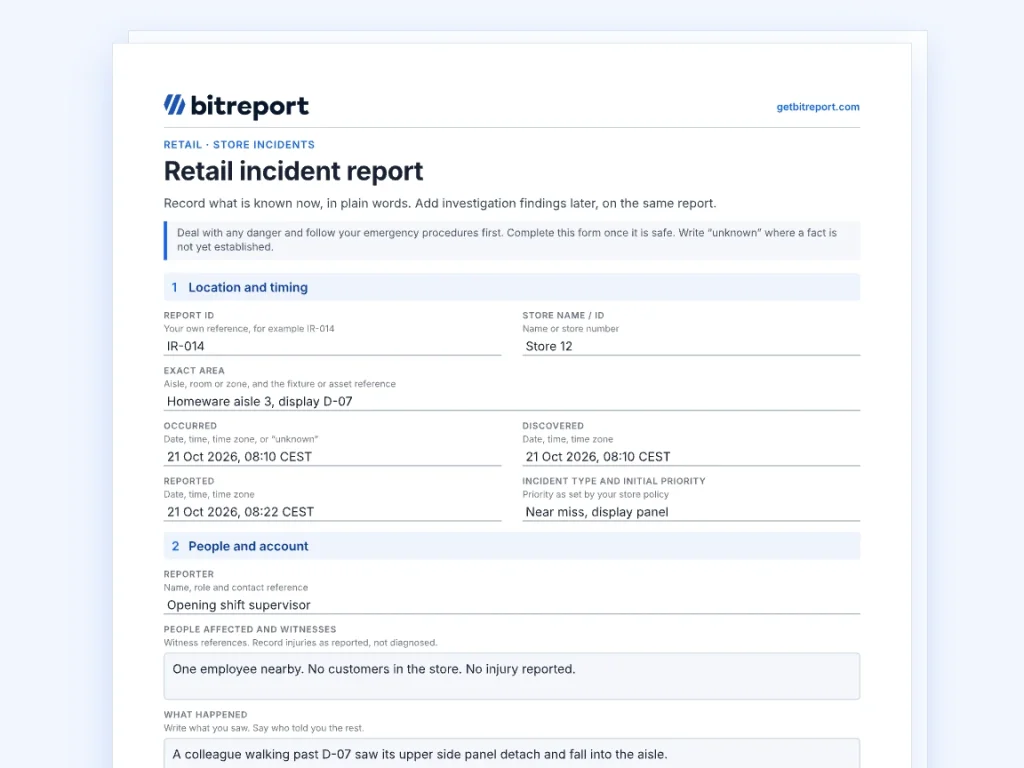Click the OCCURRED label
The width and height of the screenshot is (1024, 768).
click(190, 426)
